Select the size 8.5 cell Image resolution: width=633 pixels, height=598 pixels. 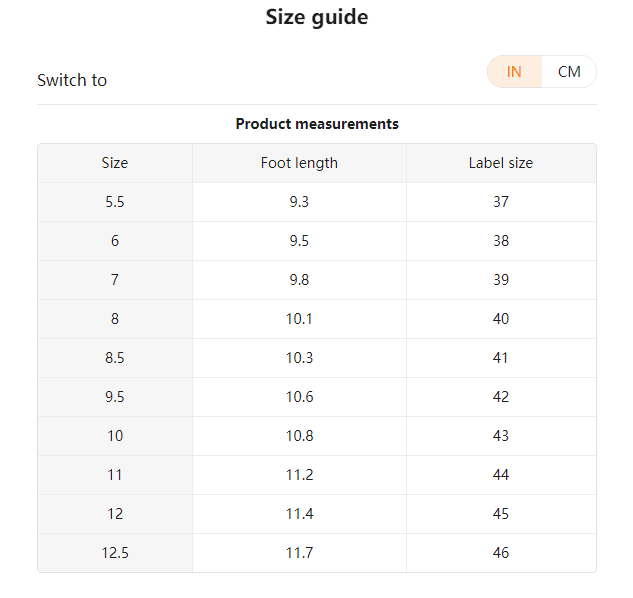[115, 358]
